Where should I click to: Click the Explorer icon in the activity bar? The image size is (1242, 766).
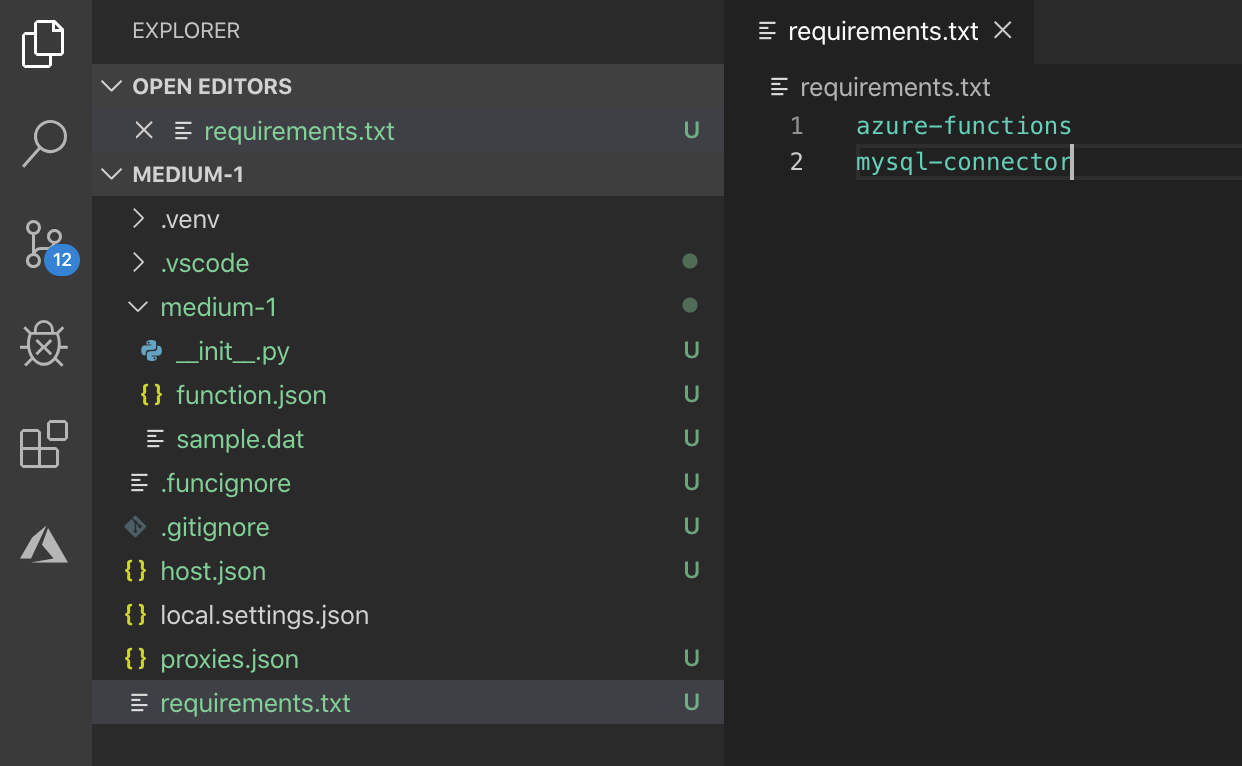pos(43,43)
